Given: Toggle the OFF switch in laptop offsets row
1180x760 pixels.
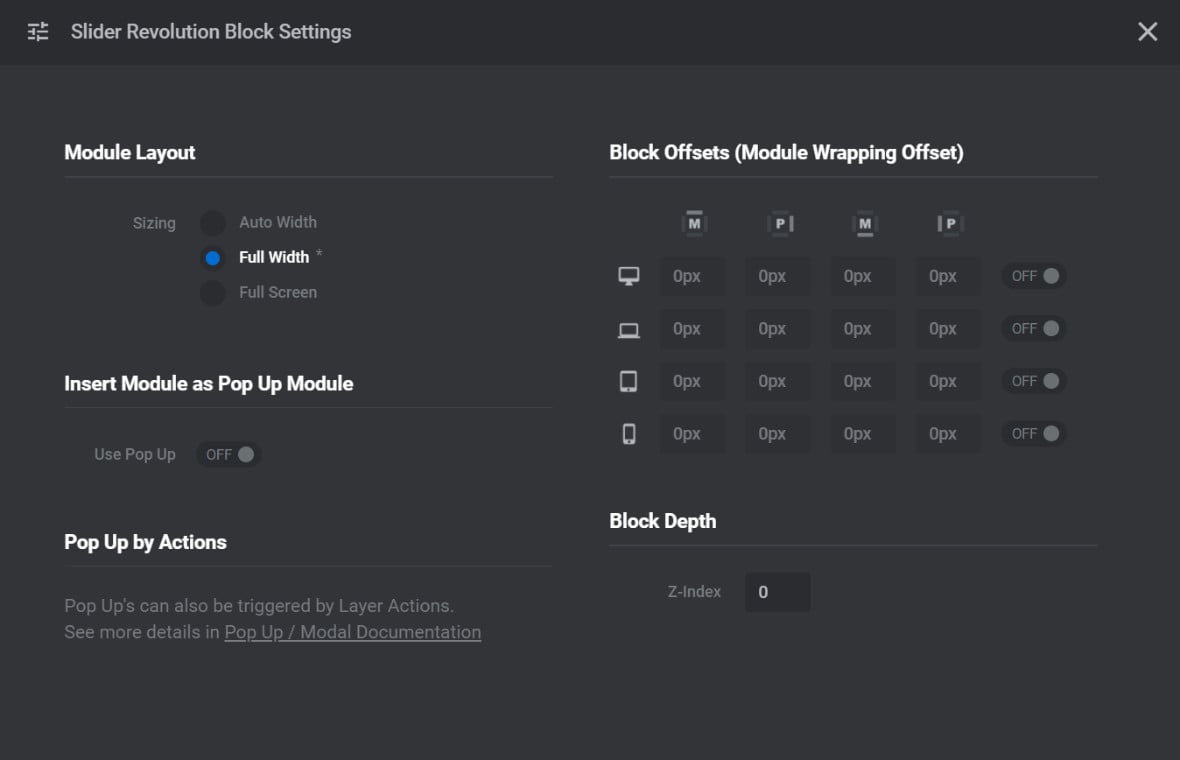Looking at the screenshot, I should [1034, 329].
